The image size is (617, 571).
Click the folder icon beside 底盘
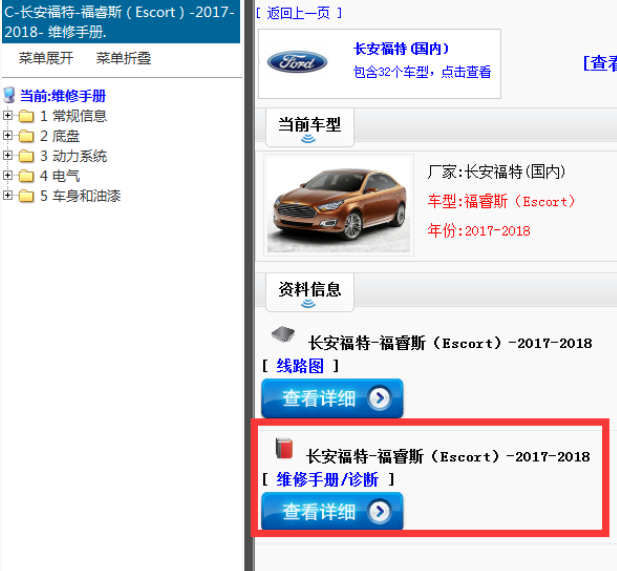[26, 136]
